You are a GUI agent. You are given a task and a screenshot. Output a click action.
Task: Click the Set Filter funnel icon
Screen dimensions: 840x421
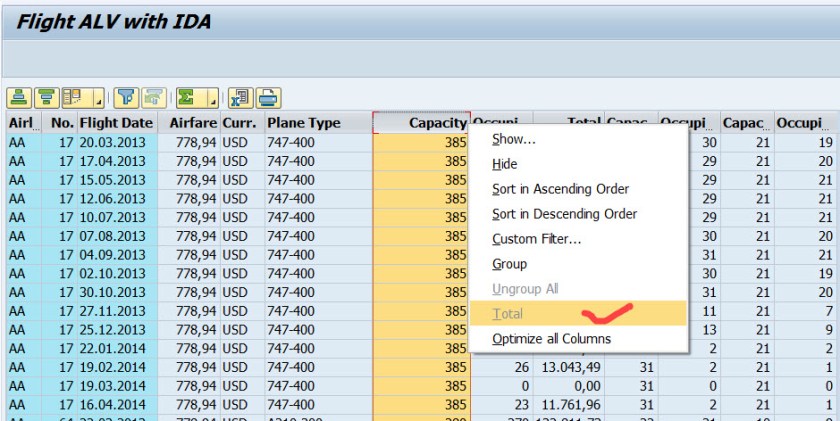(x=126, y=98)
